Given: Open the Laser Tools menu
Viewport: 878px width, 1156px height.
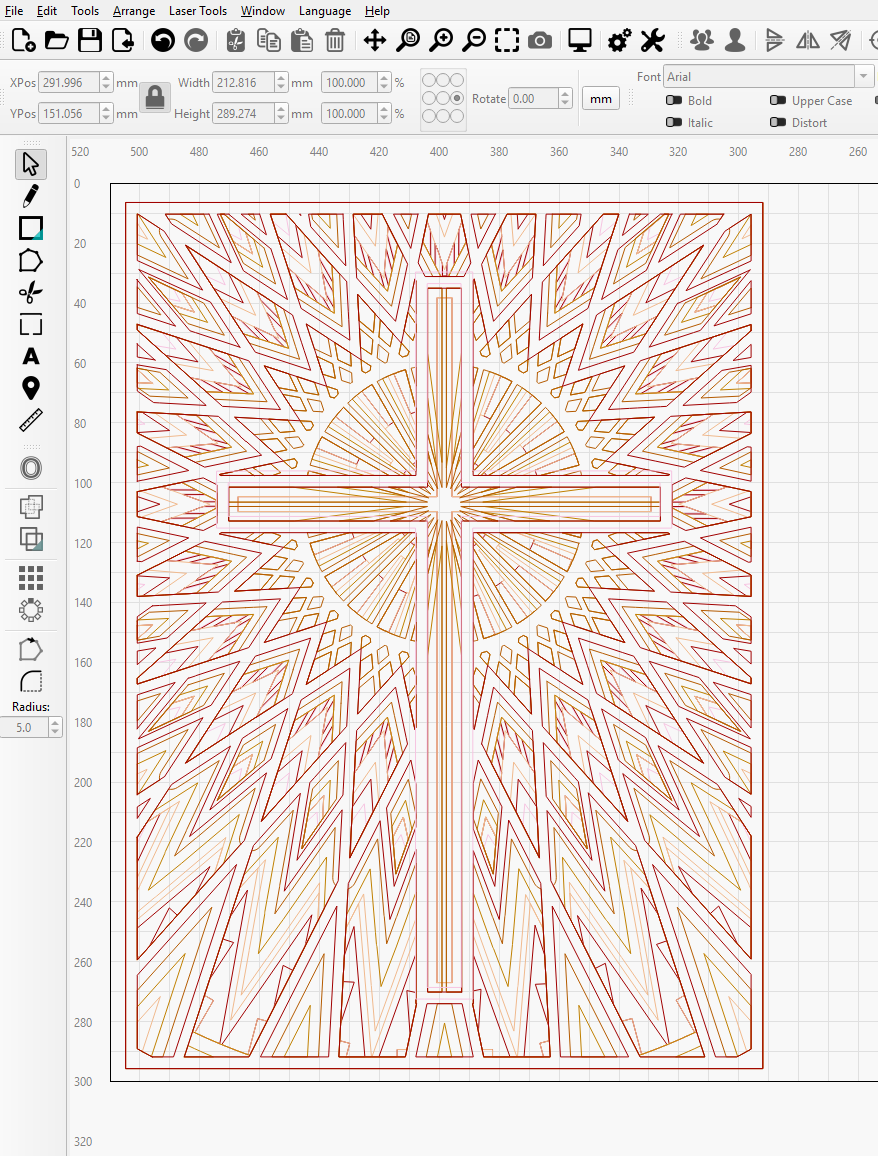Looking at the screenshot, I should pyautogui.click(x=198, y=11).
